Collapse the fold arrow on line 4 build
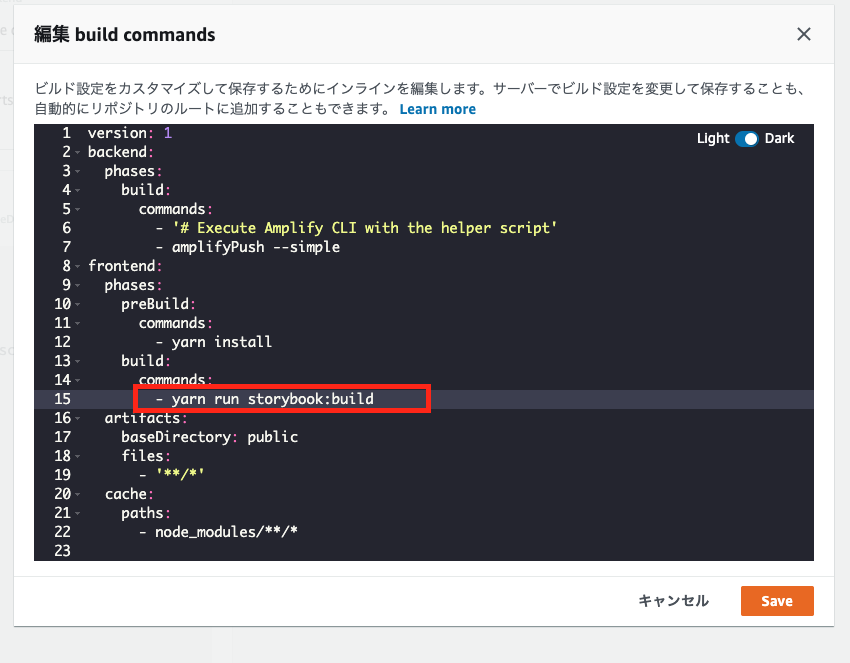The image size is (850, 663). (x=78, y=191)
